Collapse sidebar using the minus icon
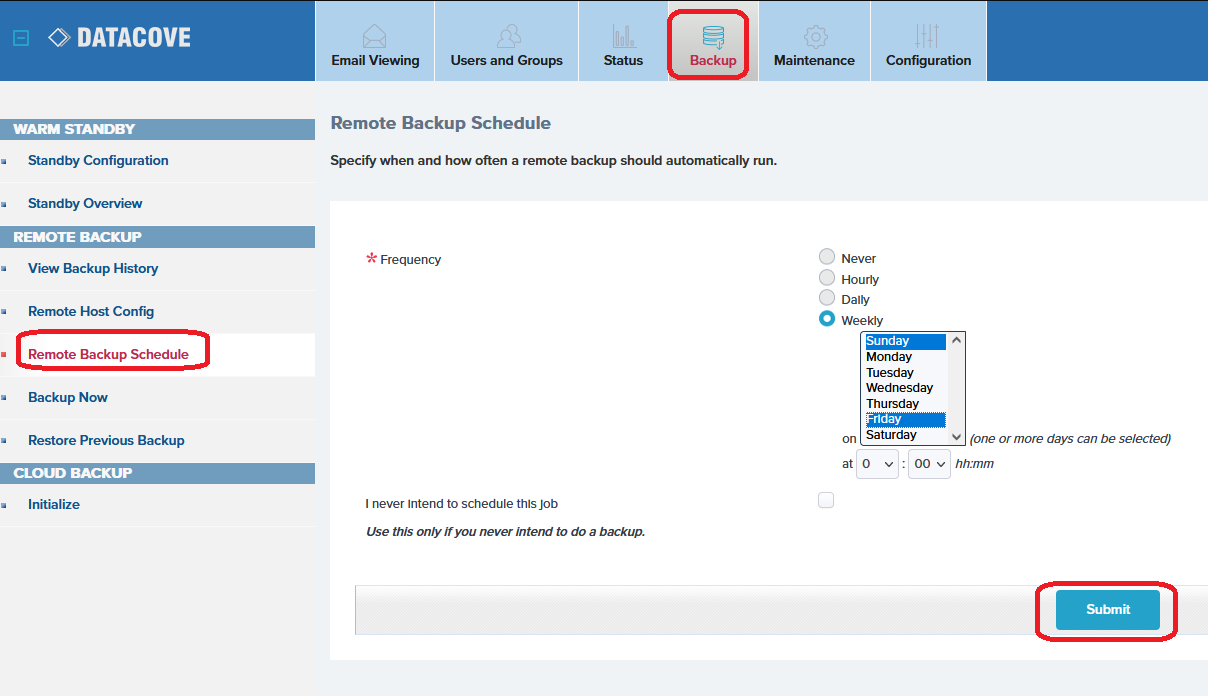 [21, 39]
